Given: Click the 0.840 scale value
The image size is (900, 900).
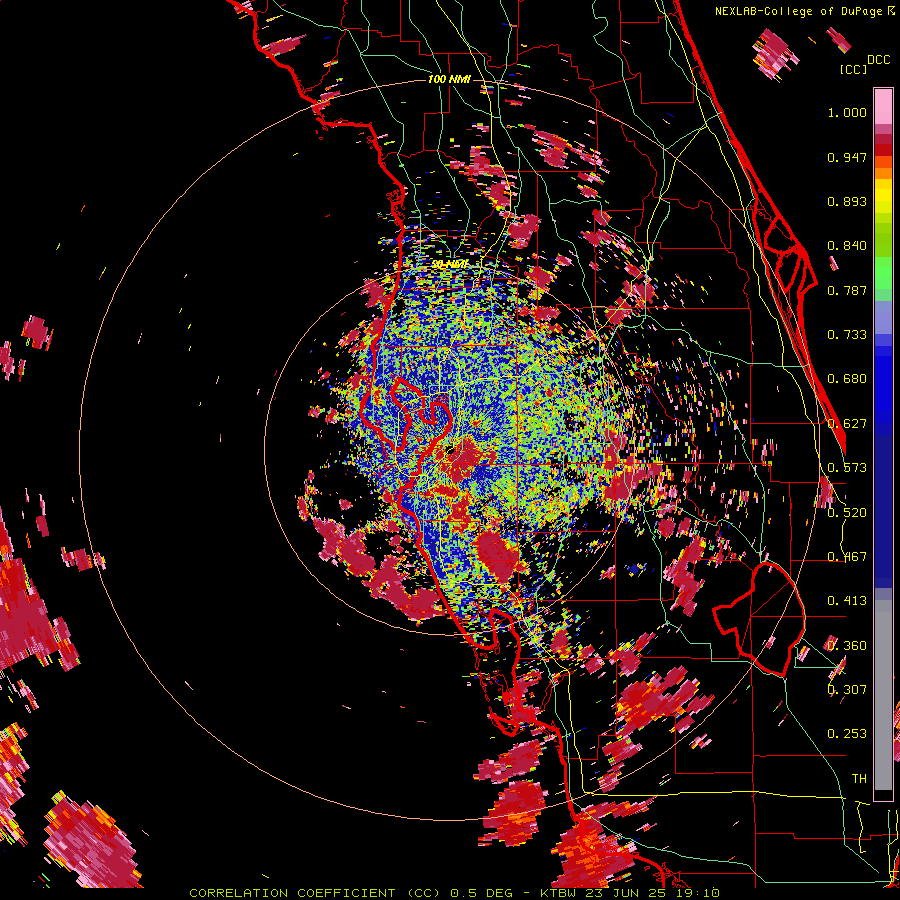Looking at the screenshot, I should [x=847, y=246].
